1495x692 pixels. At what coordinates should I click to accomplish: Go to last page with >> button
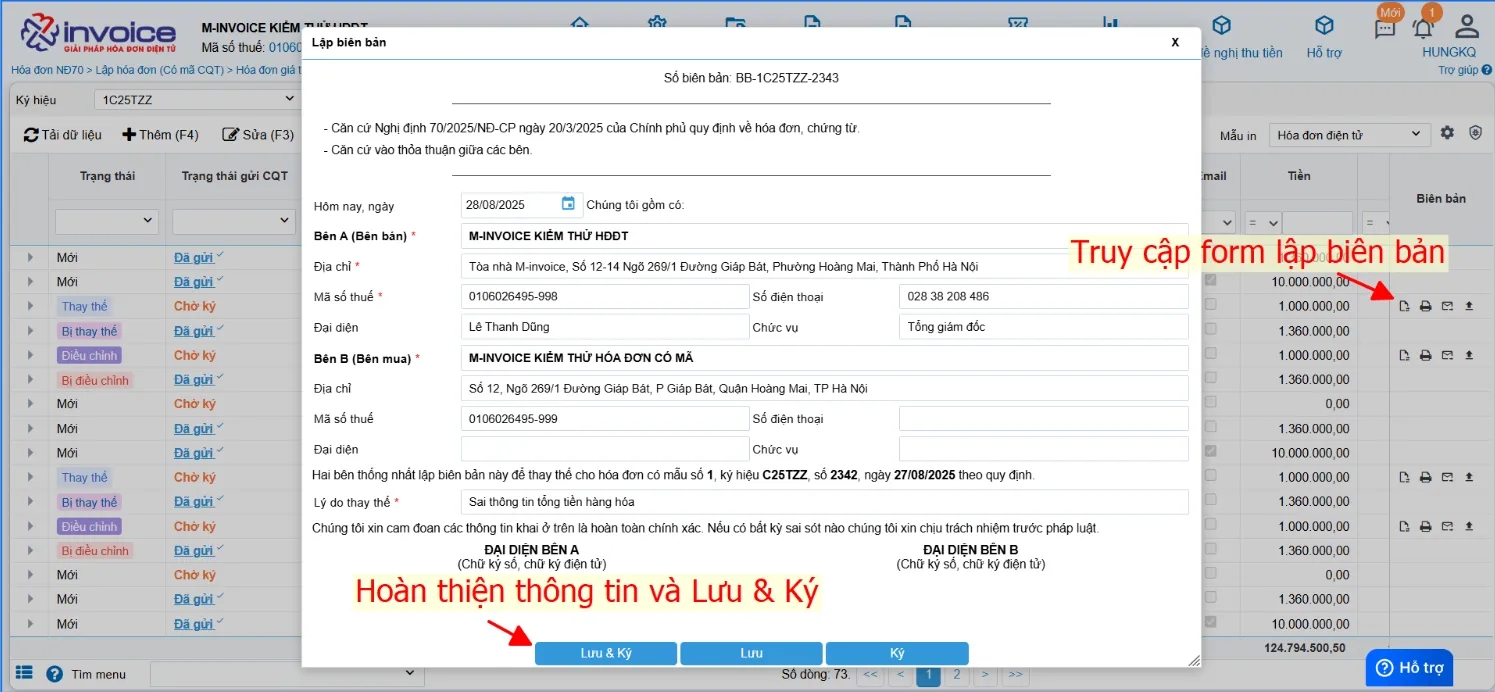point(1015,675)
